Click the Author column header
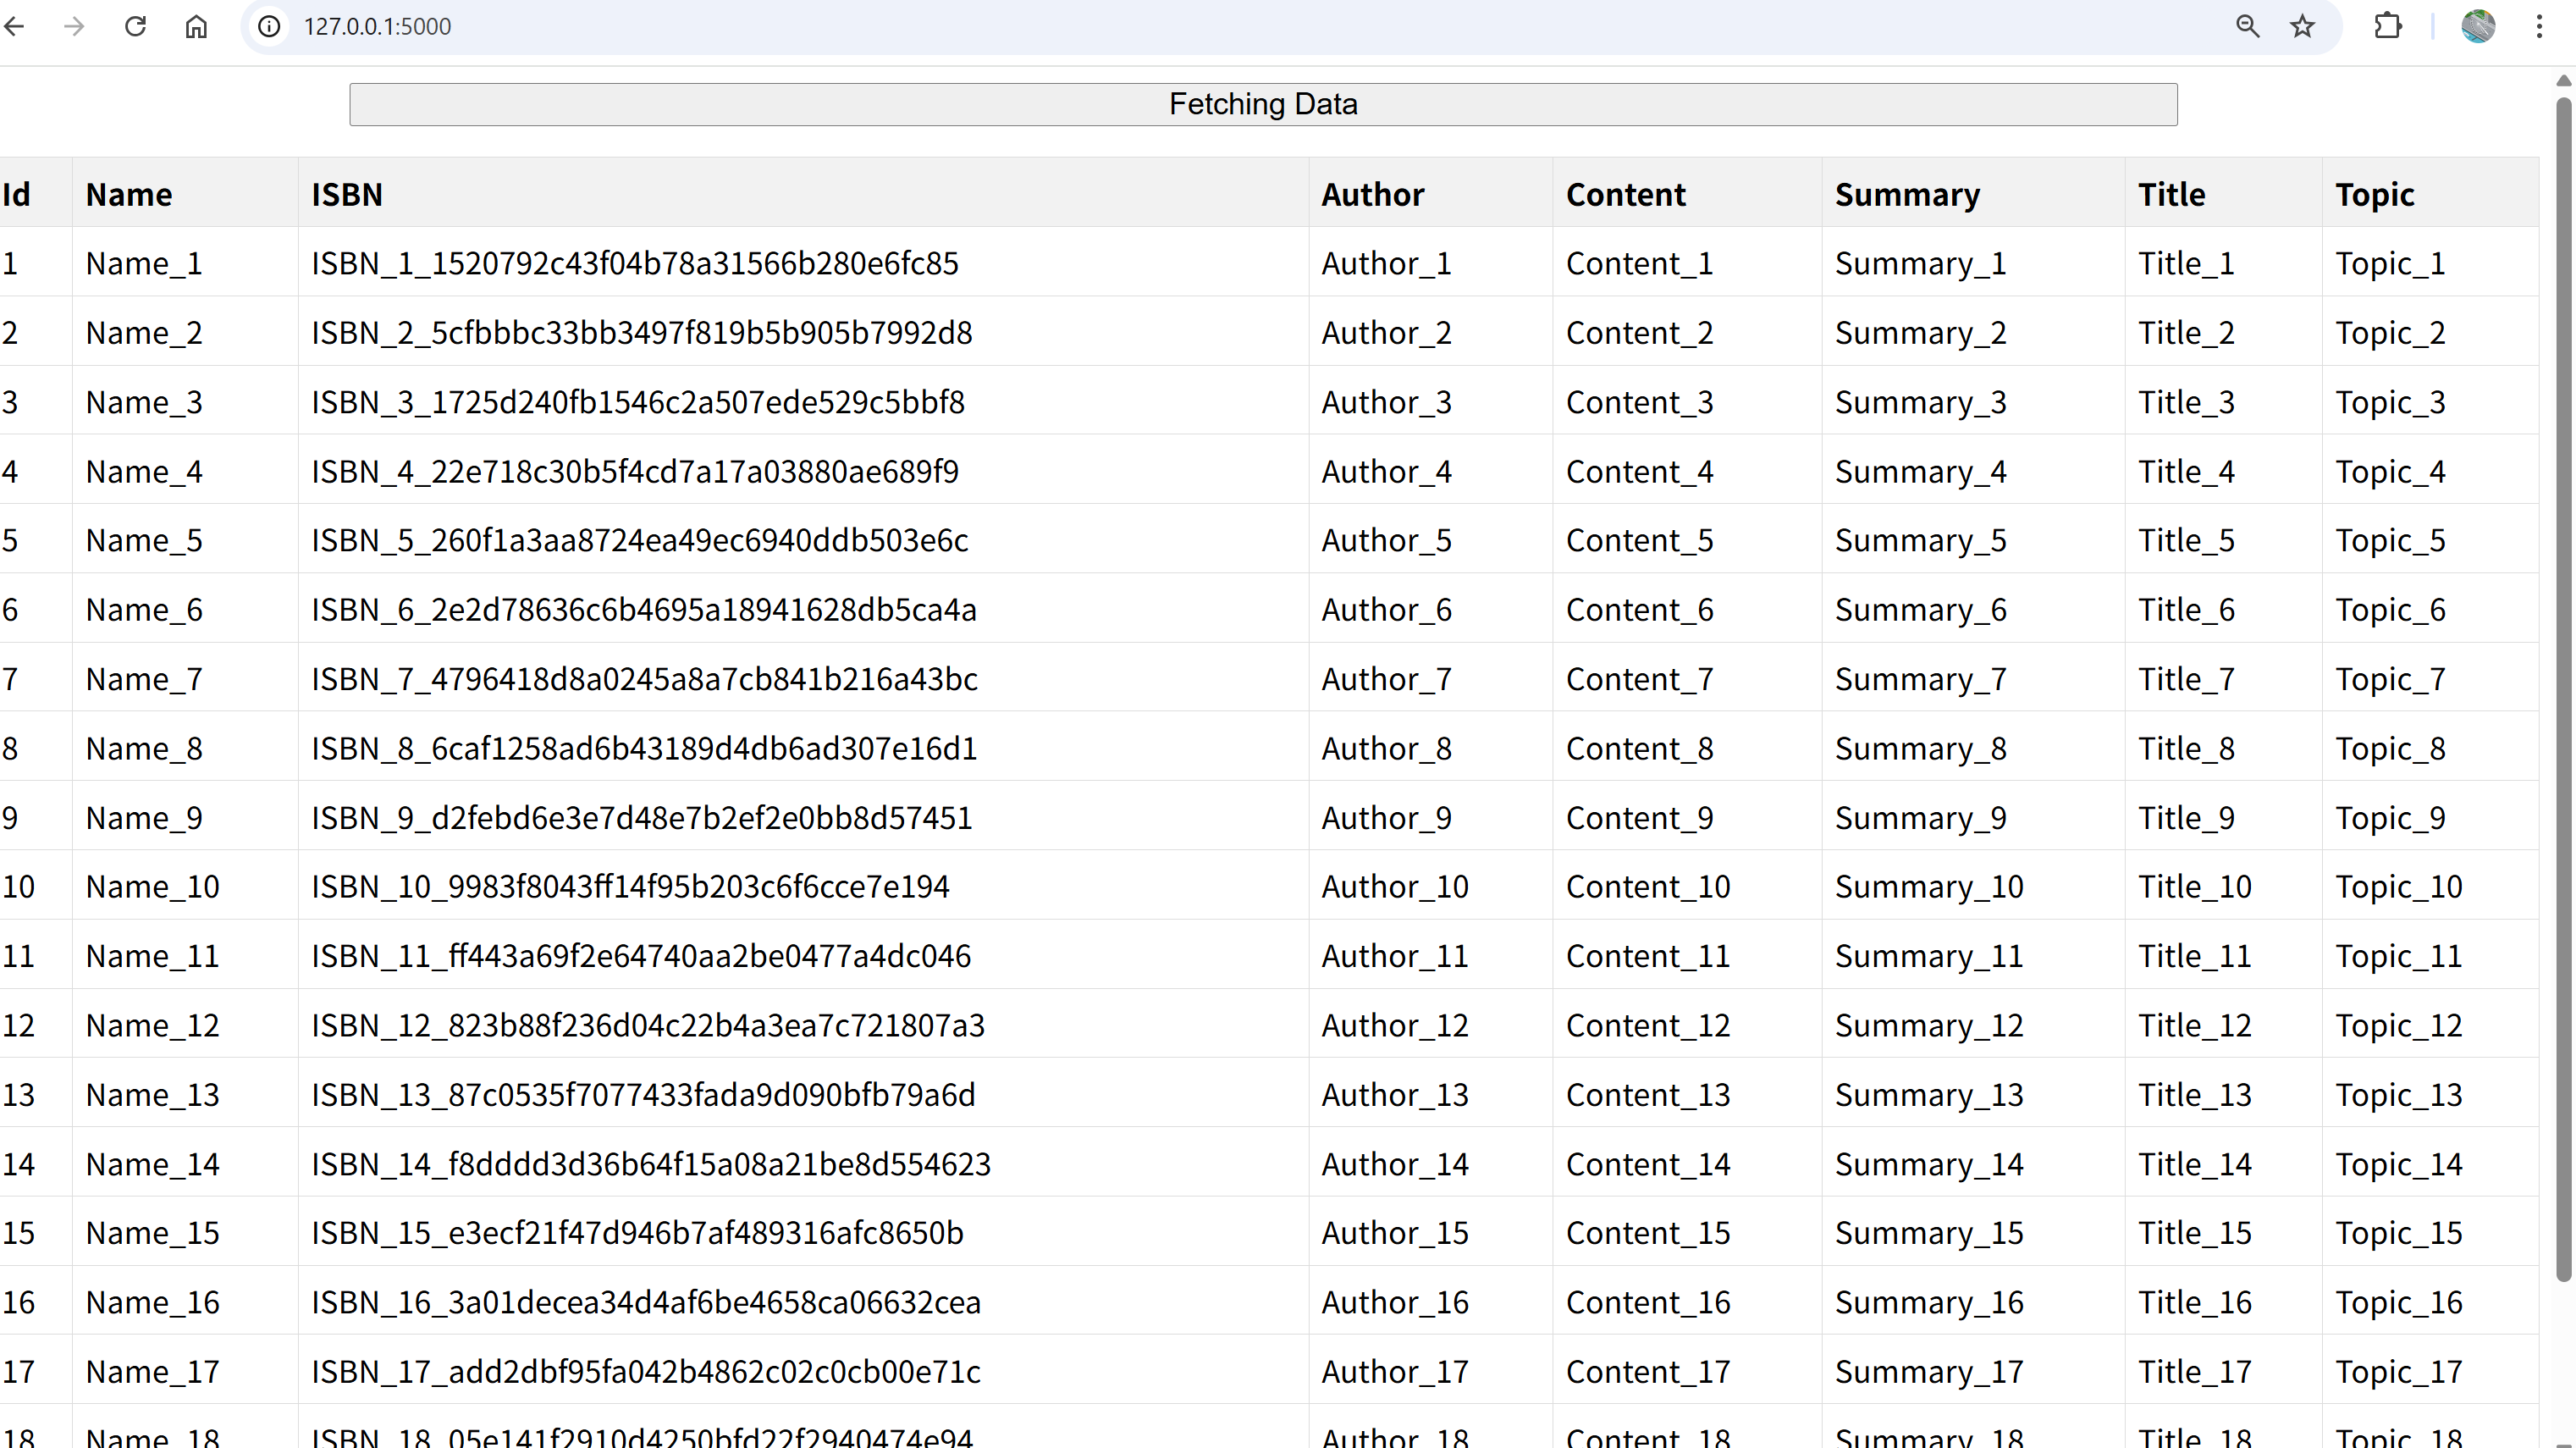This screenshot has height=1448, width=2576. 1372,194
